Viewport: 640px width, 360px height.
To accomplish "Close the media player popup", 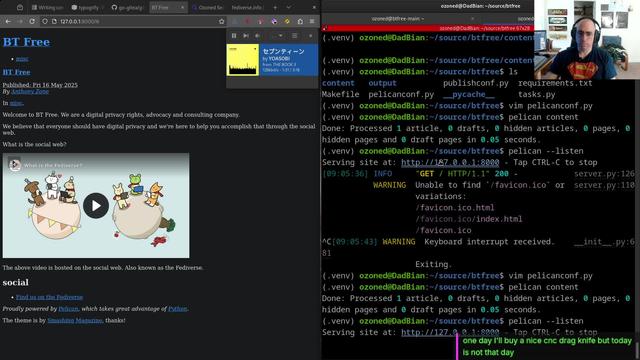I will (x=310, y=36).
